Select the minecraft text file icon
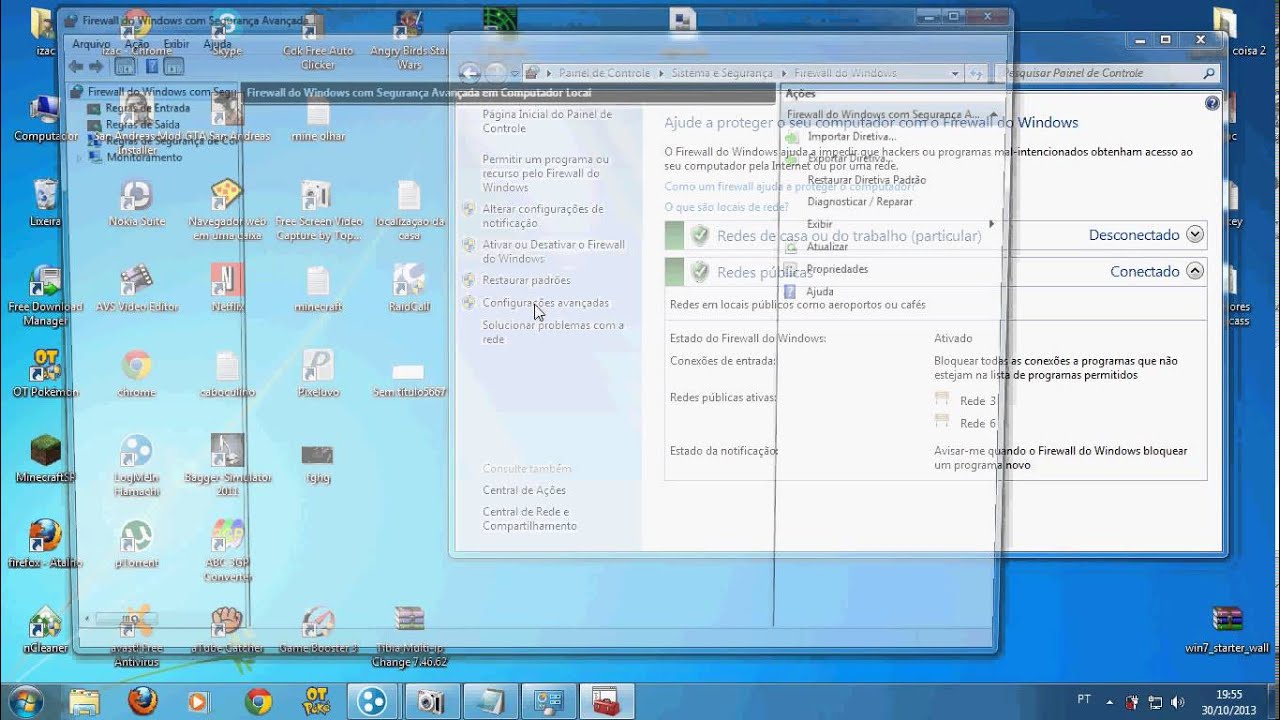The width and height of the screenshot is (1280, 720). (x=318, y=288)
